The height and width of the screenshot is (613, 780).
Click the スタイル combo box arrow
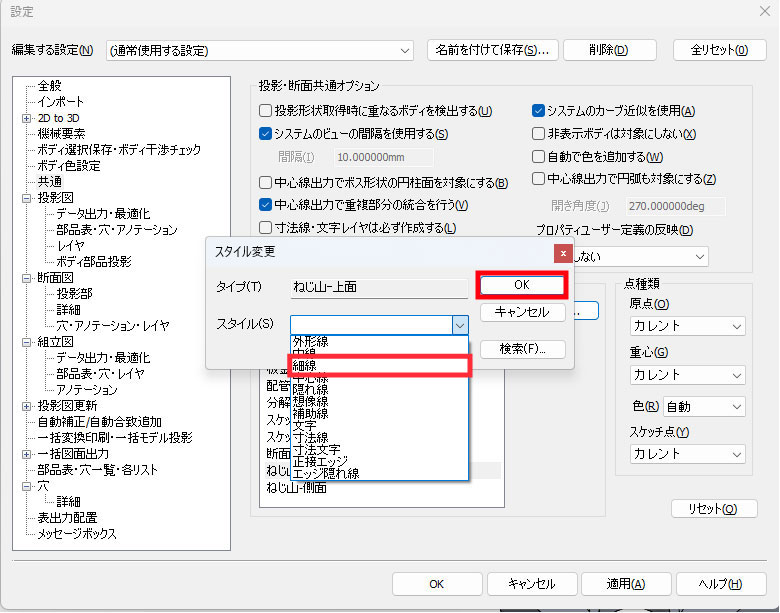point(459,324)
